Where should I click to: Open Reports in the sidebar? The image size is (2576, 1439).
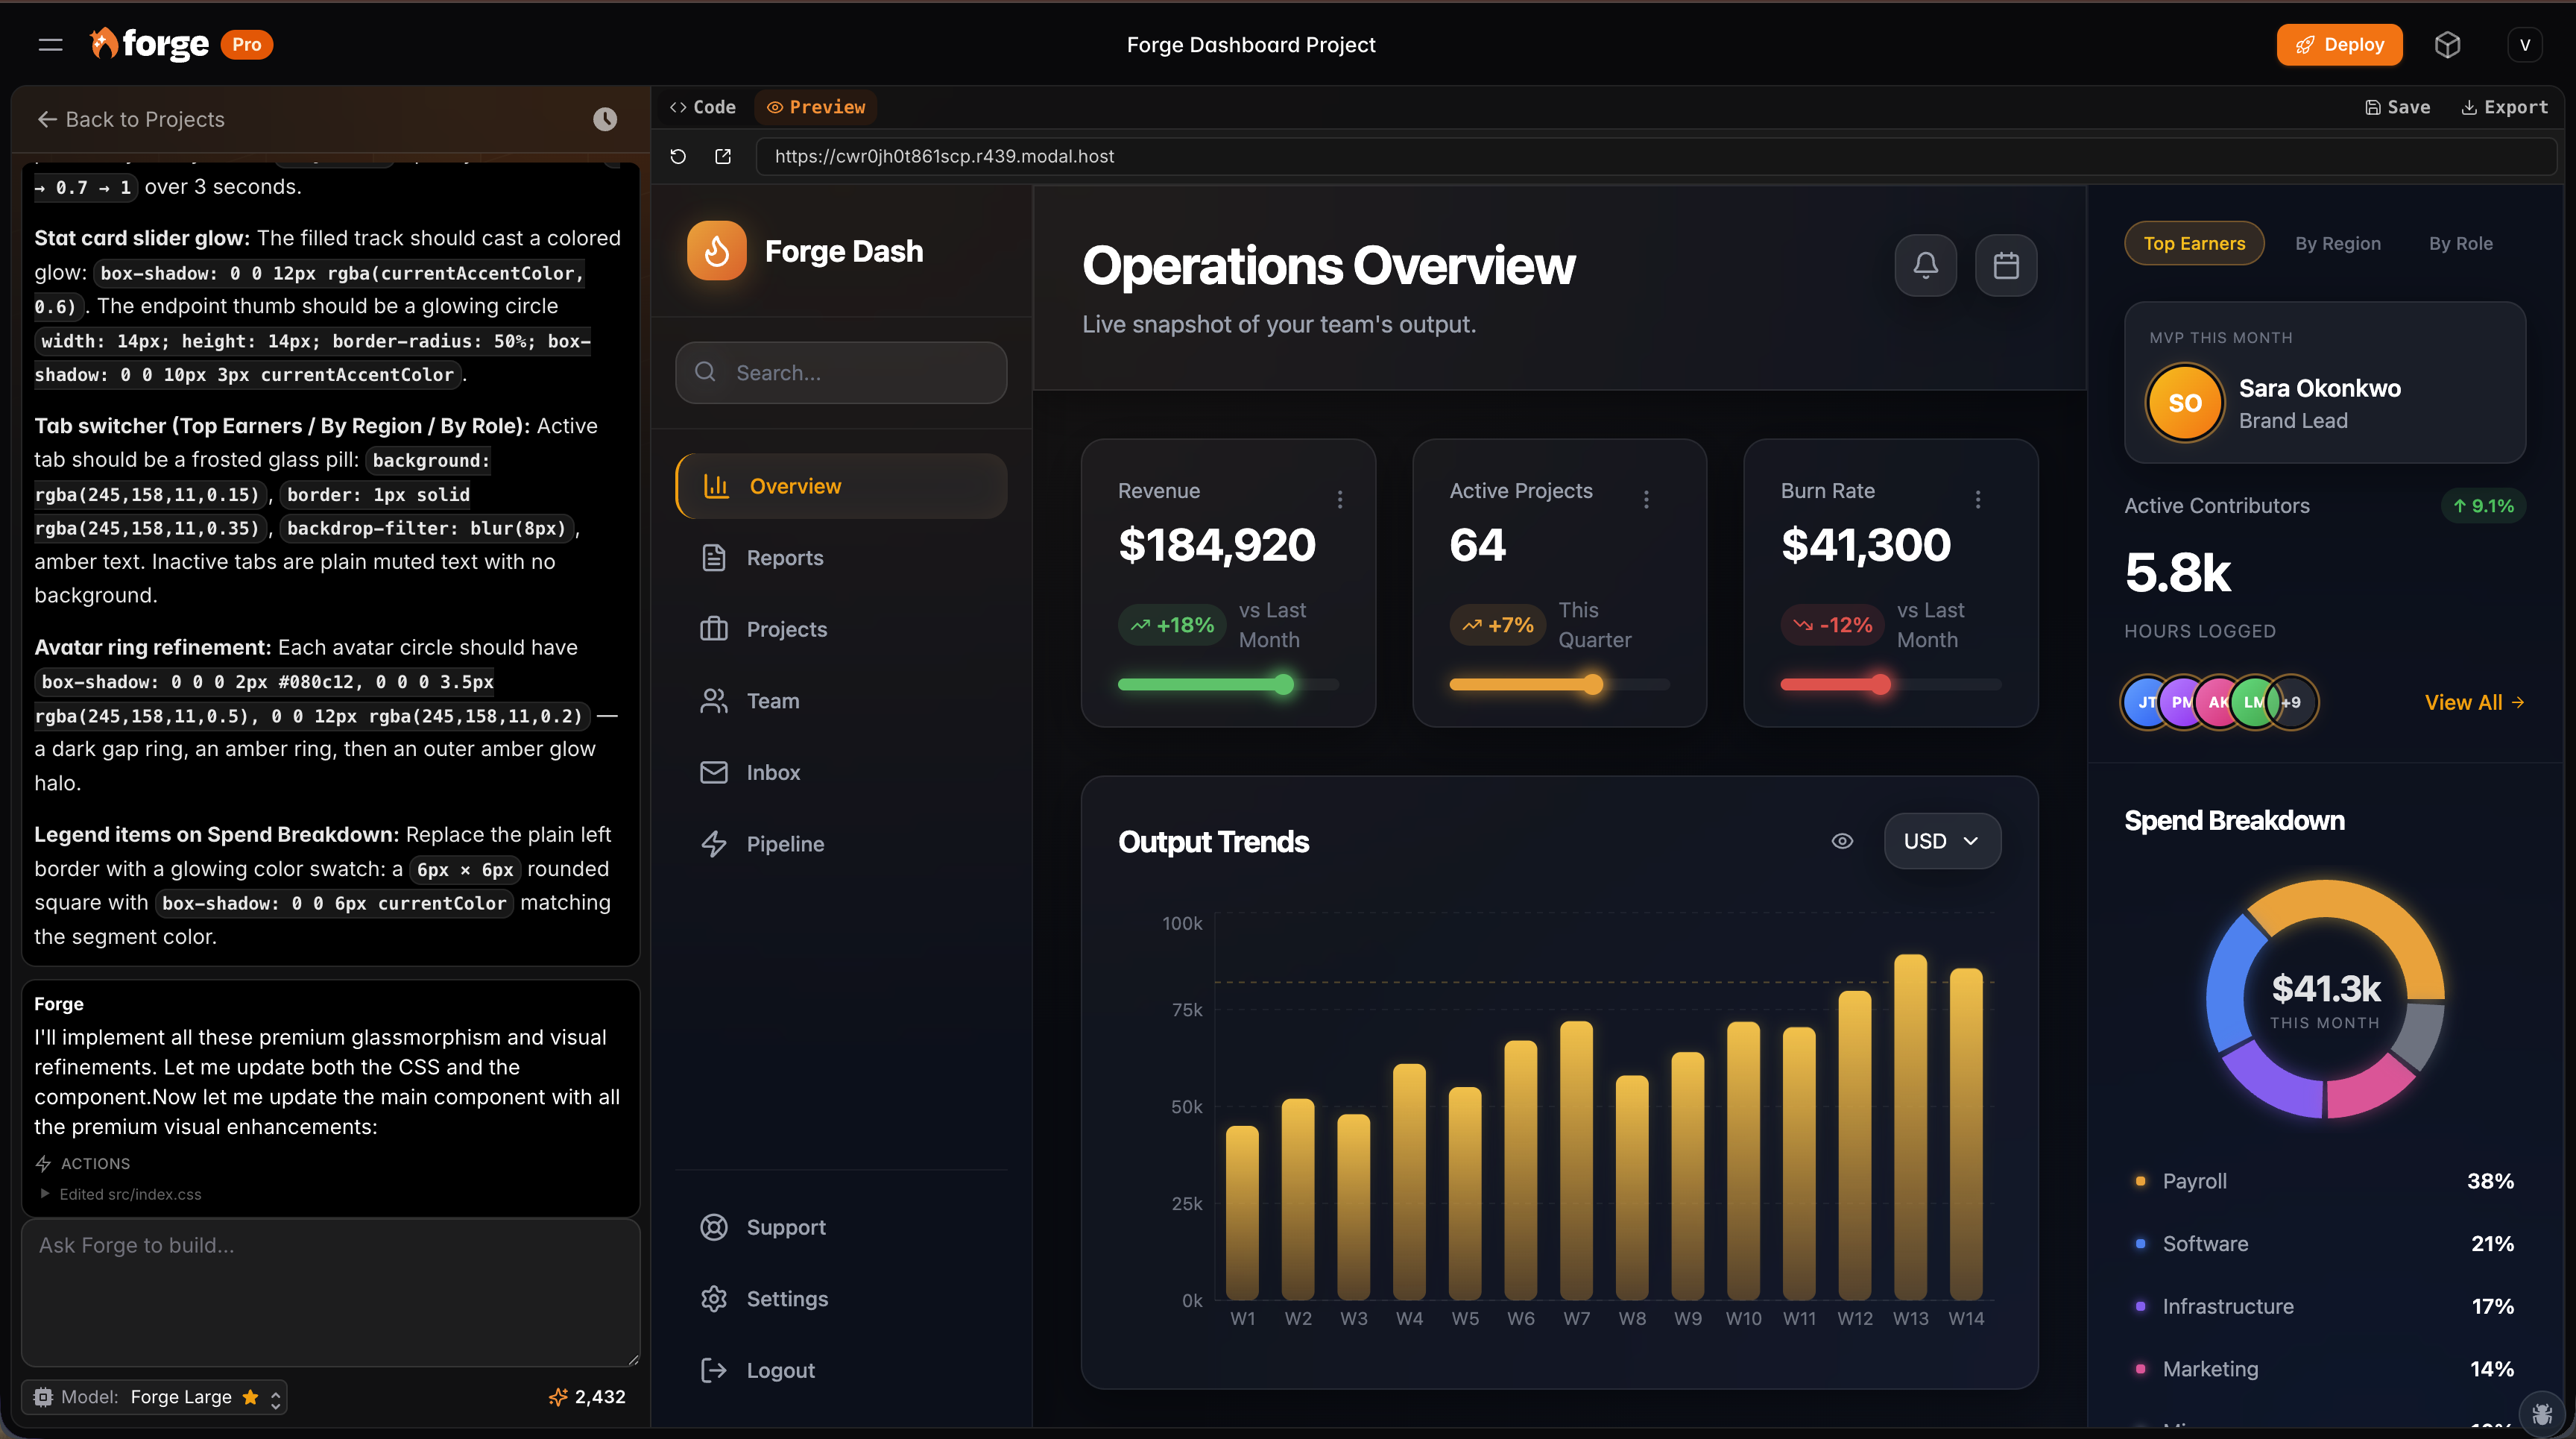pyautogui.click(x=784, y=558)
